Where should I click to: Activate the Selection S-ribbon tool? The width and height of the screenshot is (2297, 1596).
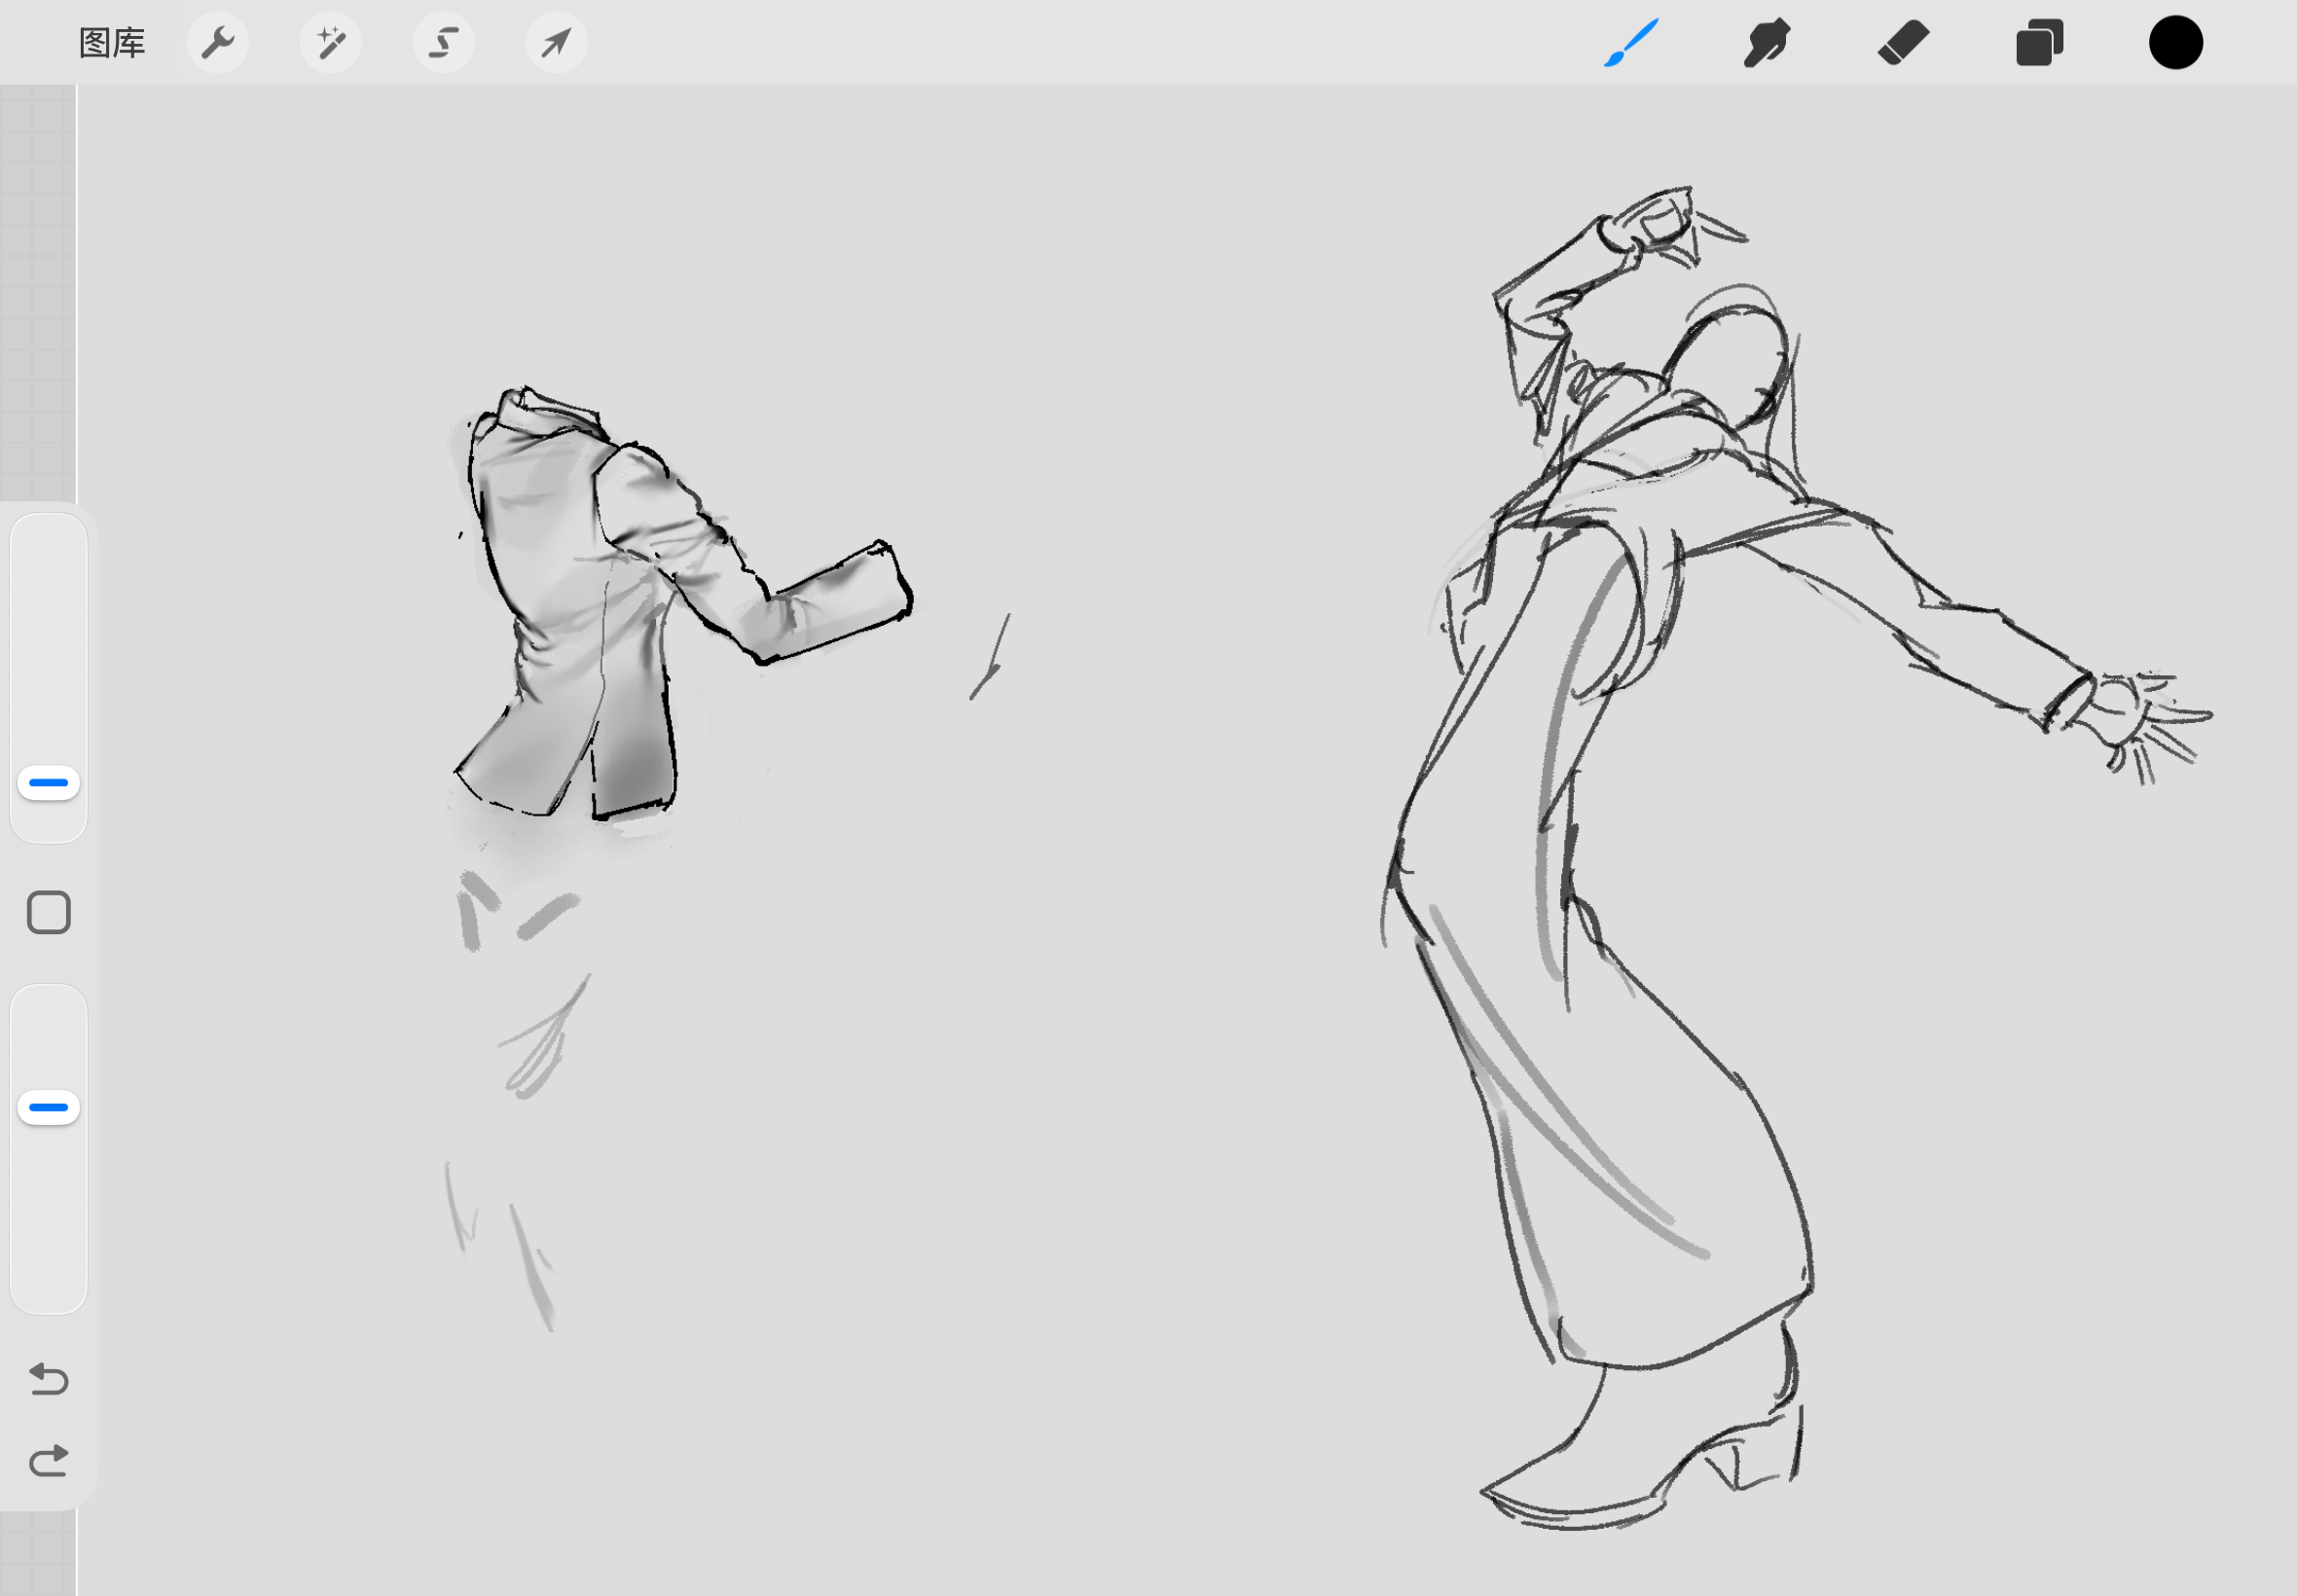pos(444,43)
